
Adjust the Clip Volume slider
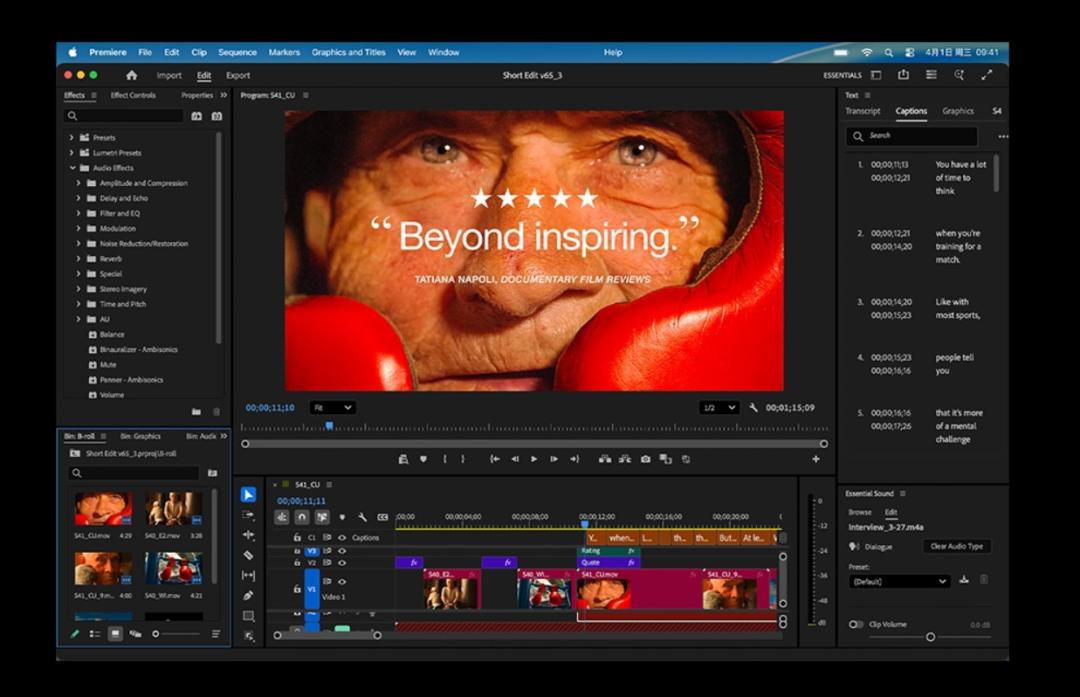click(930, 637)
